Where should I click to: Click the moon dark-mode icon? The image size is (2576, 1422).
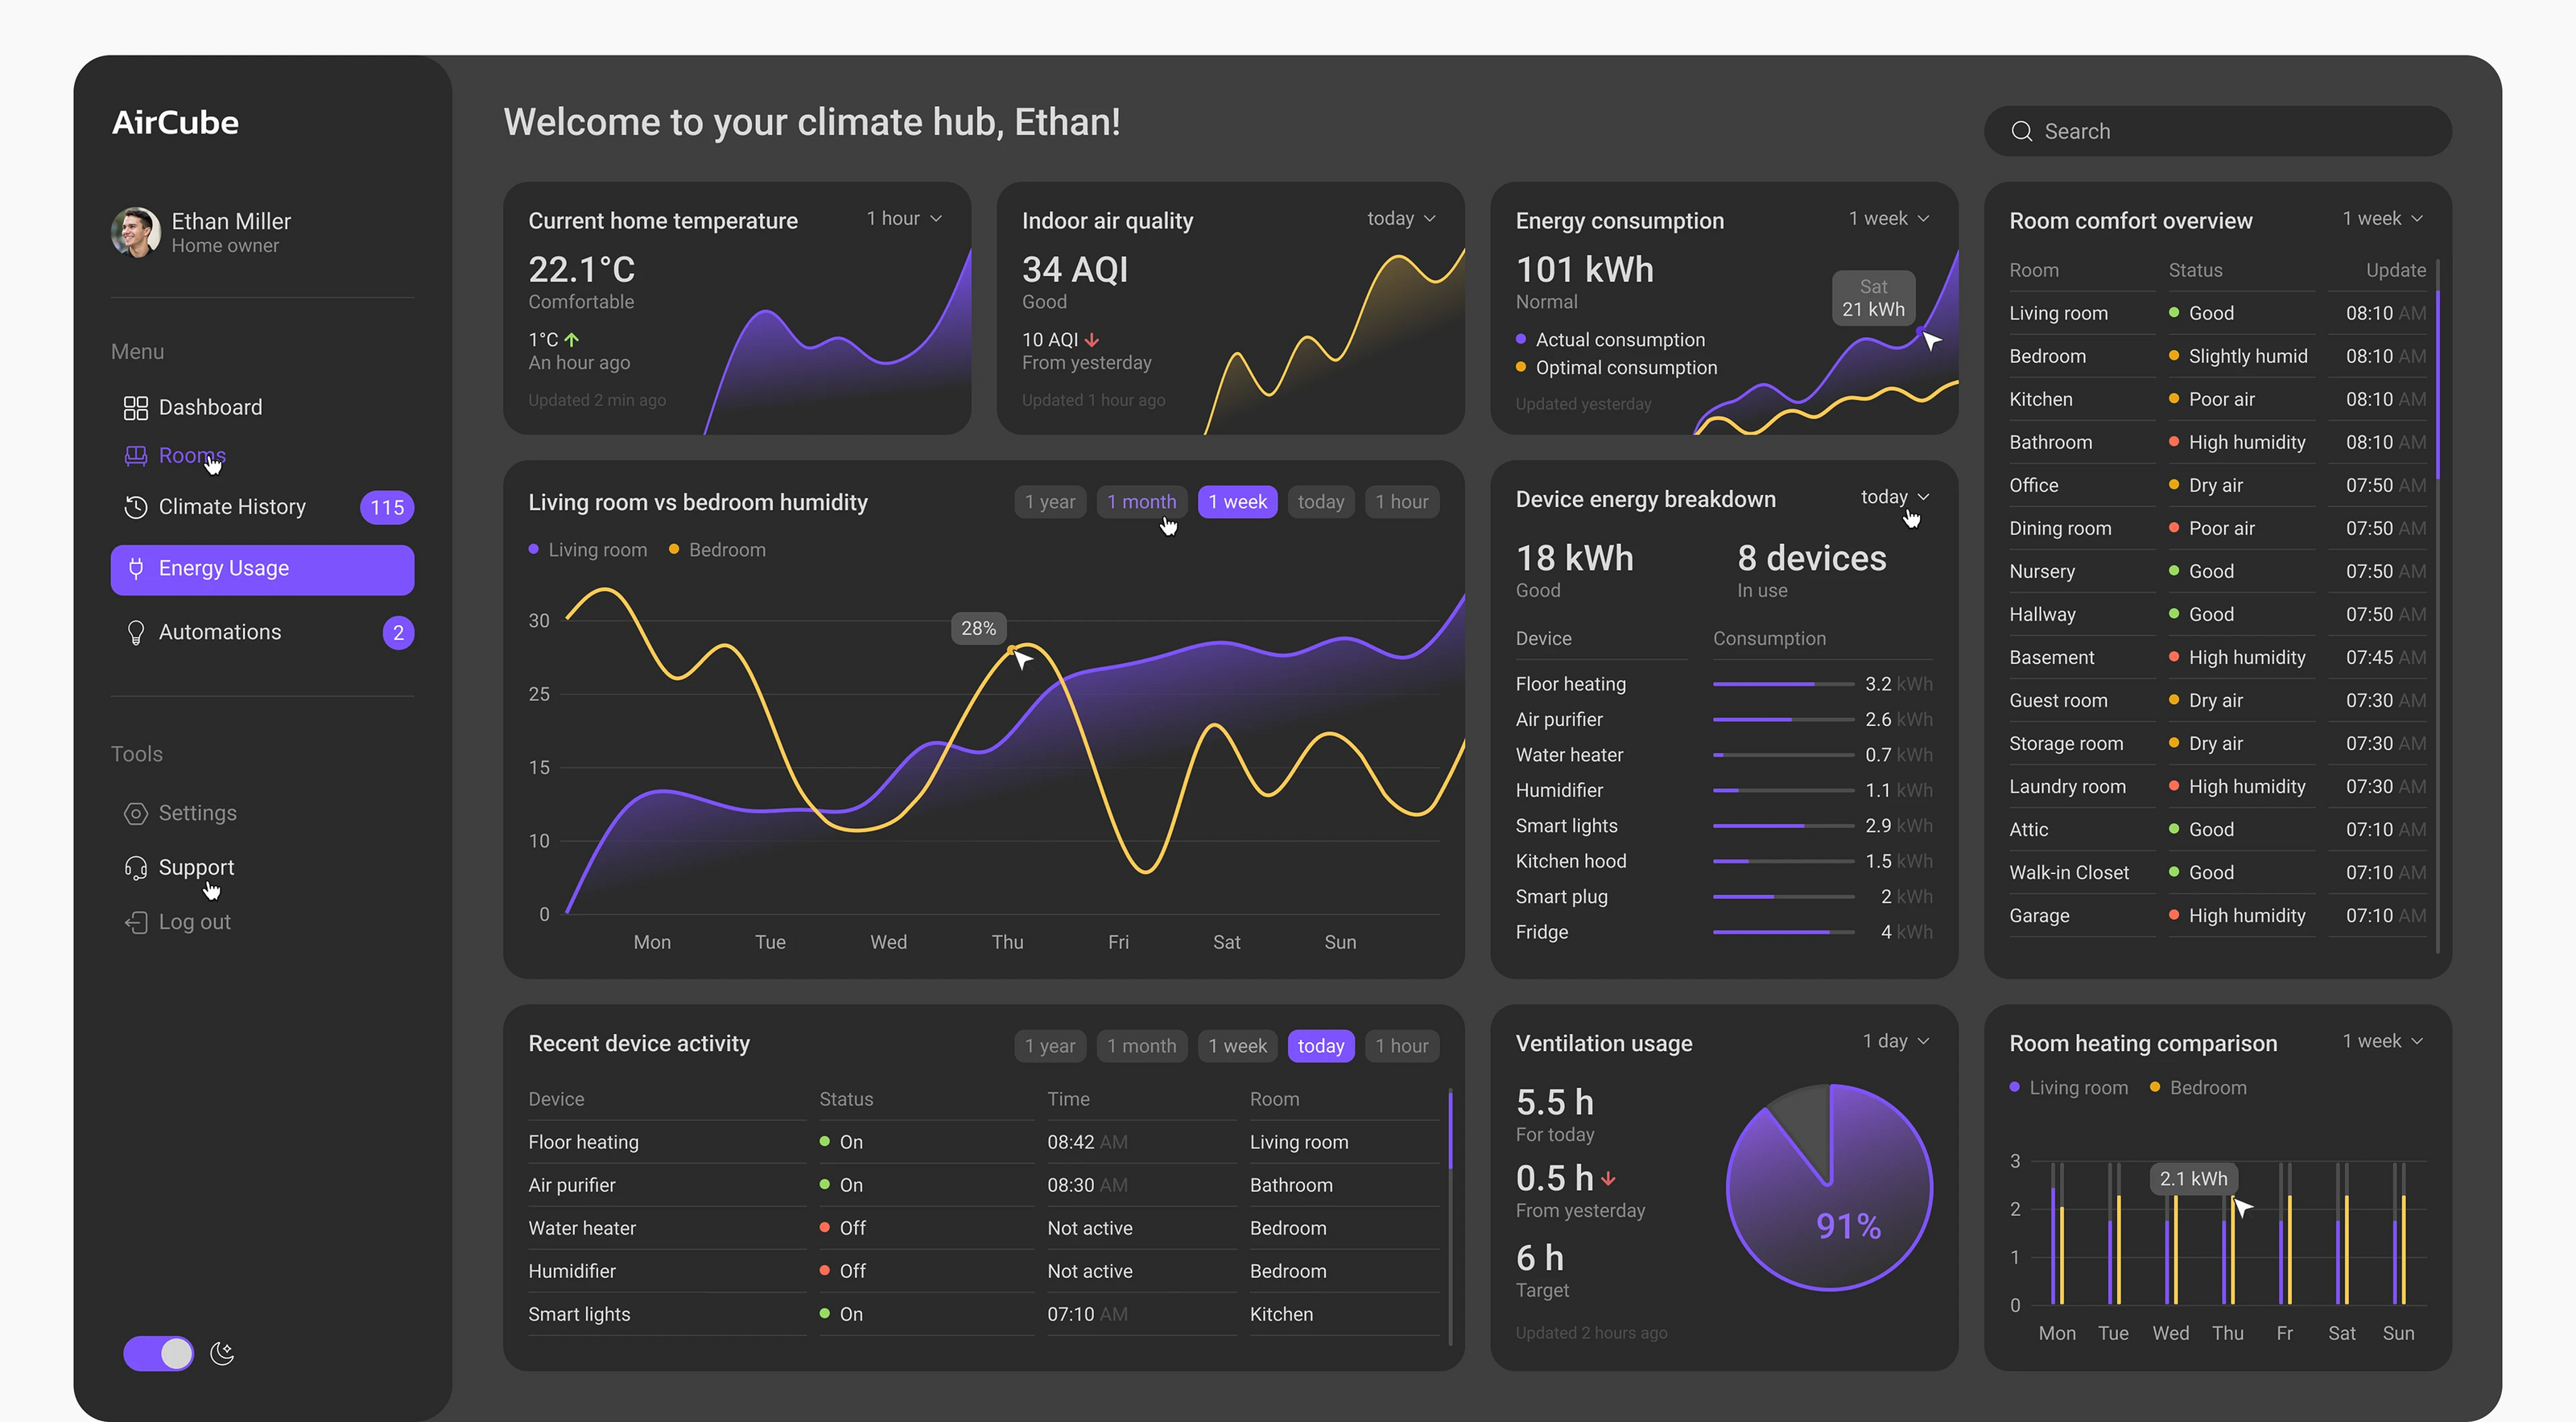tap(222, 1354)
